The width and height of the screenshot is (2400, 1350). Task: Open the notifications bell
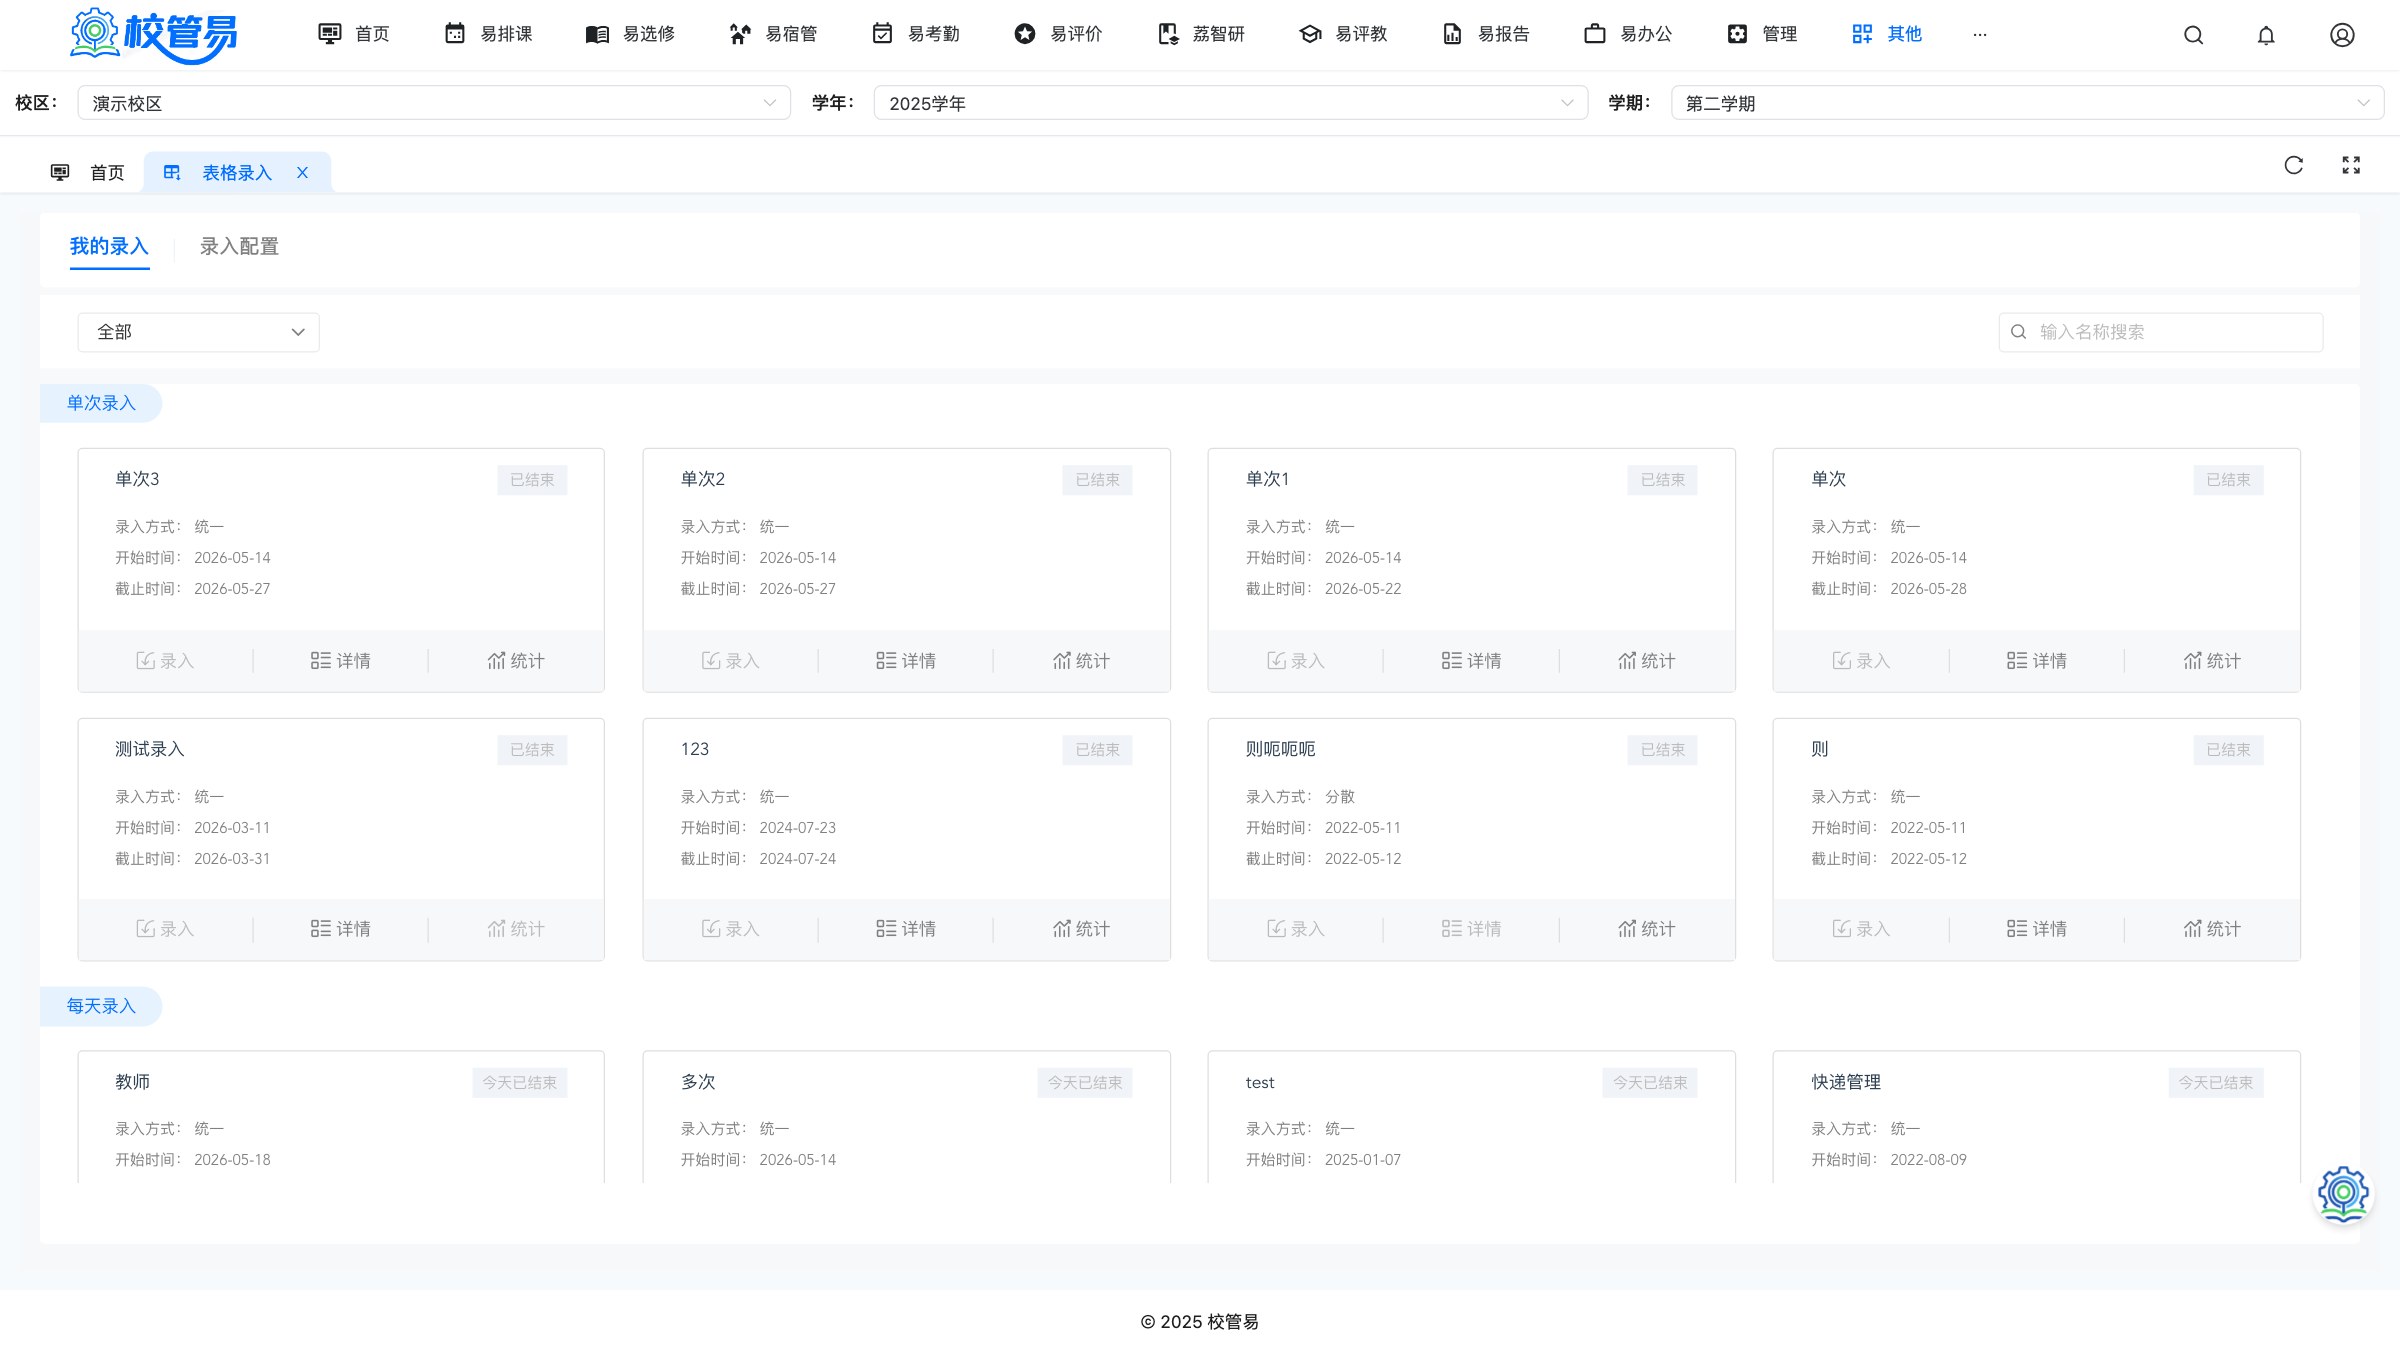point(2266,35)
